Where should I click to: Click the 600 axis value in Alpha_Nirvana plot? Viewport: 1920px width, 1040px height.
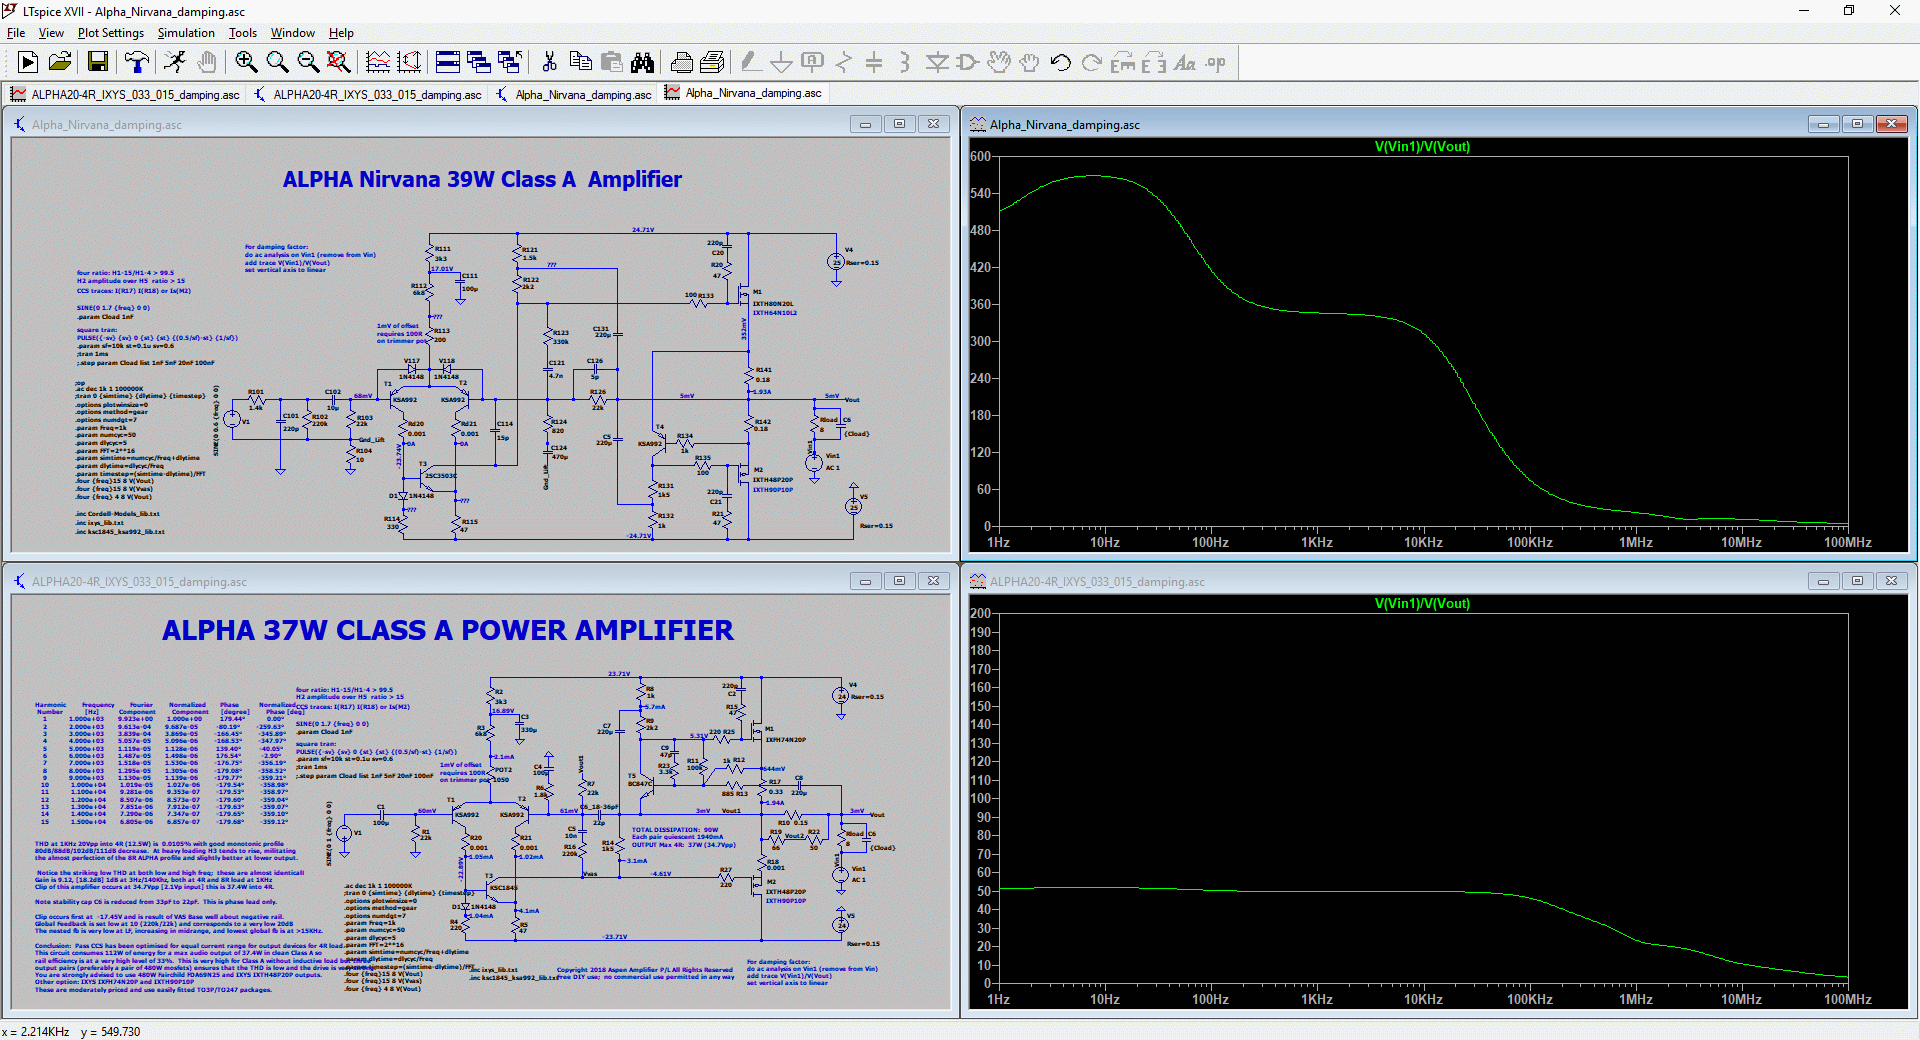pos(980,156)
